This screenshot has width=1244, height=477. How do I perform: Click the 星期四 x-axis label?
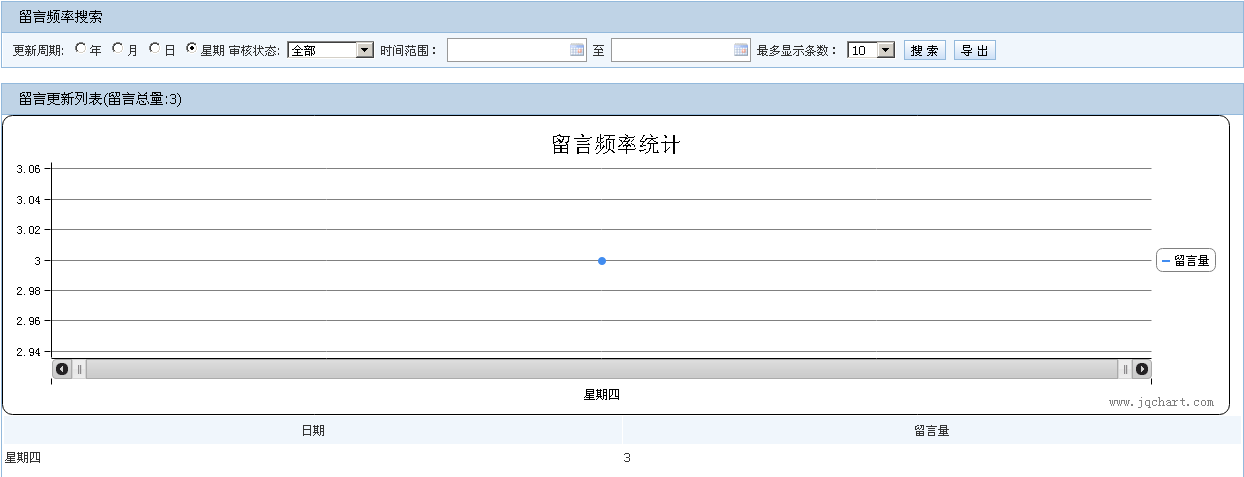(x=602, y=395)
